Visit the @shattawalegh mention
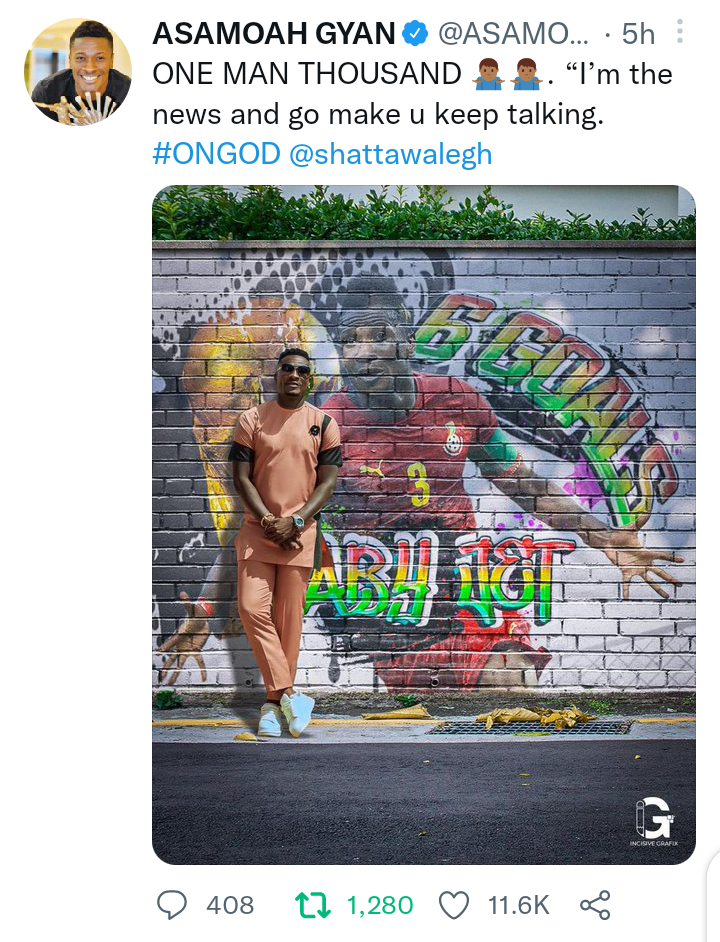This screenshot has width=720, height=942. click(391, 154)
